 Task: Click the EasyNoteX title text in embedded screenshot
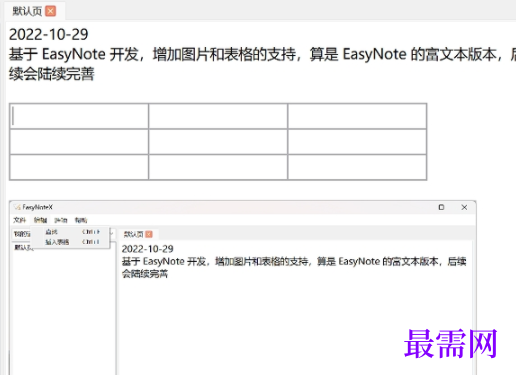[38, 207]
